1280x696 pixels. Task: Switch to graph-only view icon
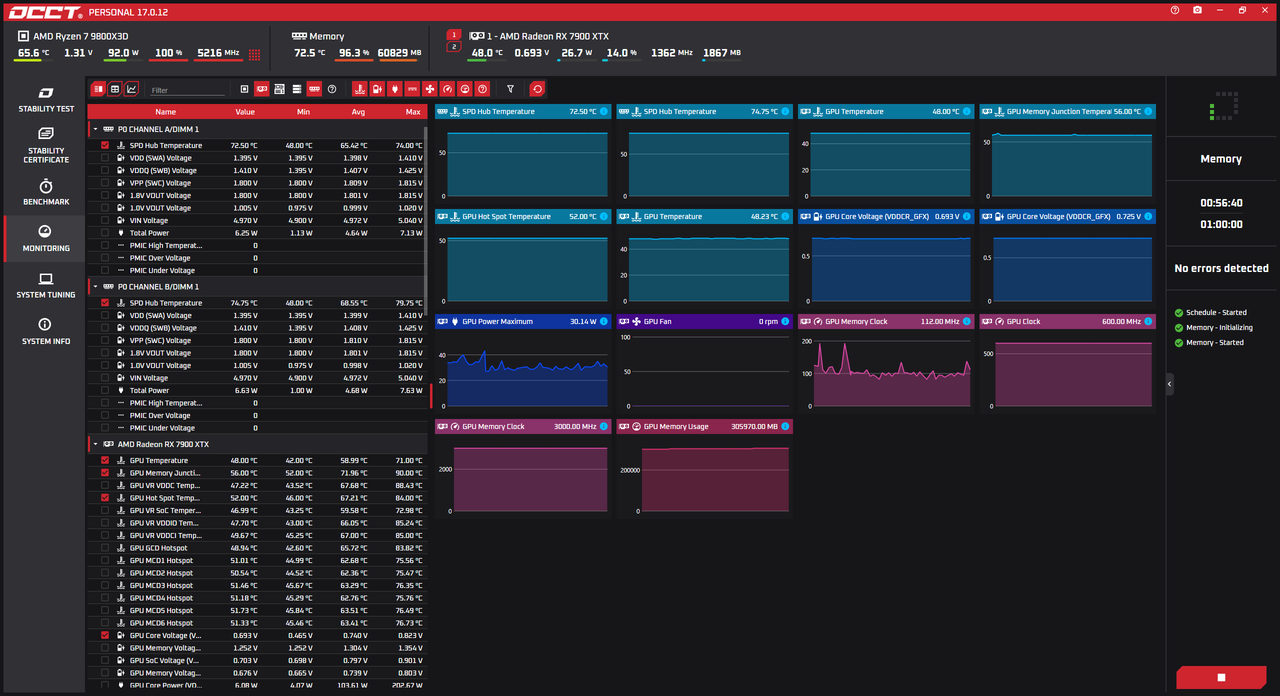(131, 89)
